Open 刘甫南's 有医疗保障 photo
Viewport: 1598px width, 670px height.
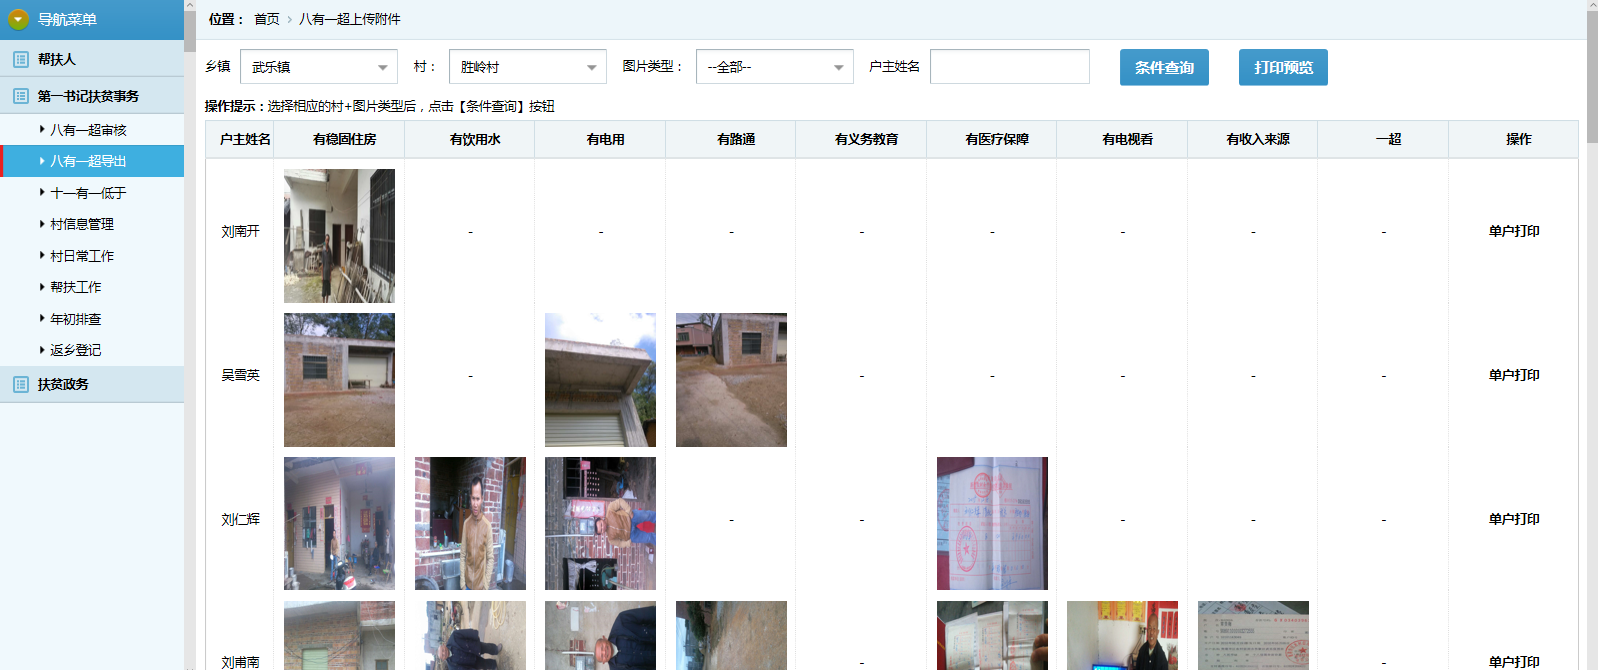(x=992, y=635)
